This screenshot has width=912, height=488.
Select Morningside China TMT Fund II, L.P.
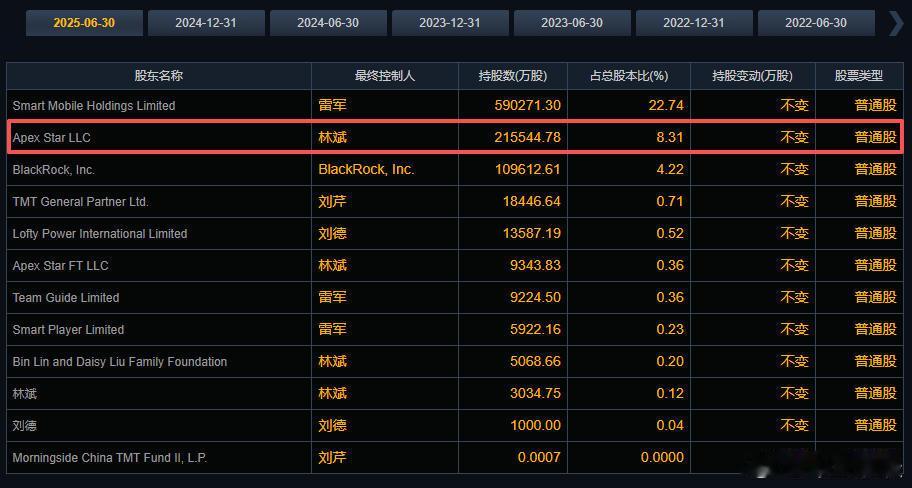pyautogui.click(x=110, y=458)
